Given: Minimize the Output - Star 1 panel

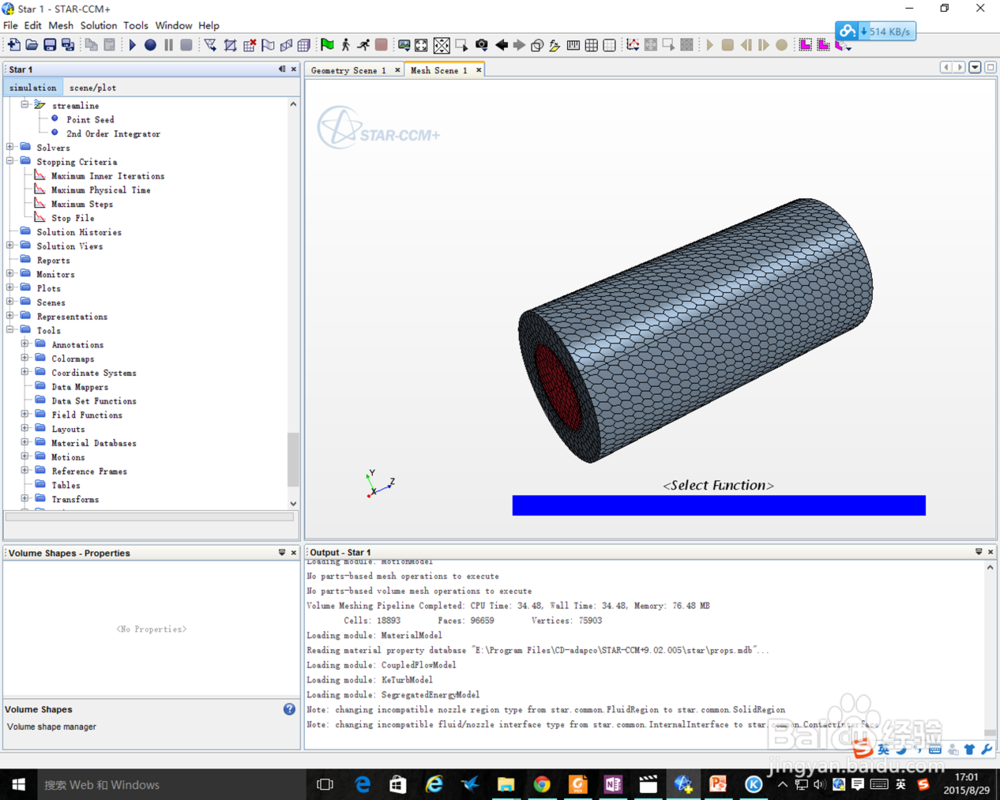Looking at the screenshot, I should (x=978, y=552).
